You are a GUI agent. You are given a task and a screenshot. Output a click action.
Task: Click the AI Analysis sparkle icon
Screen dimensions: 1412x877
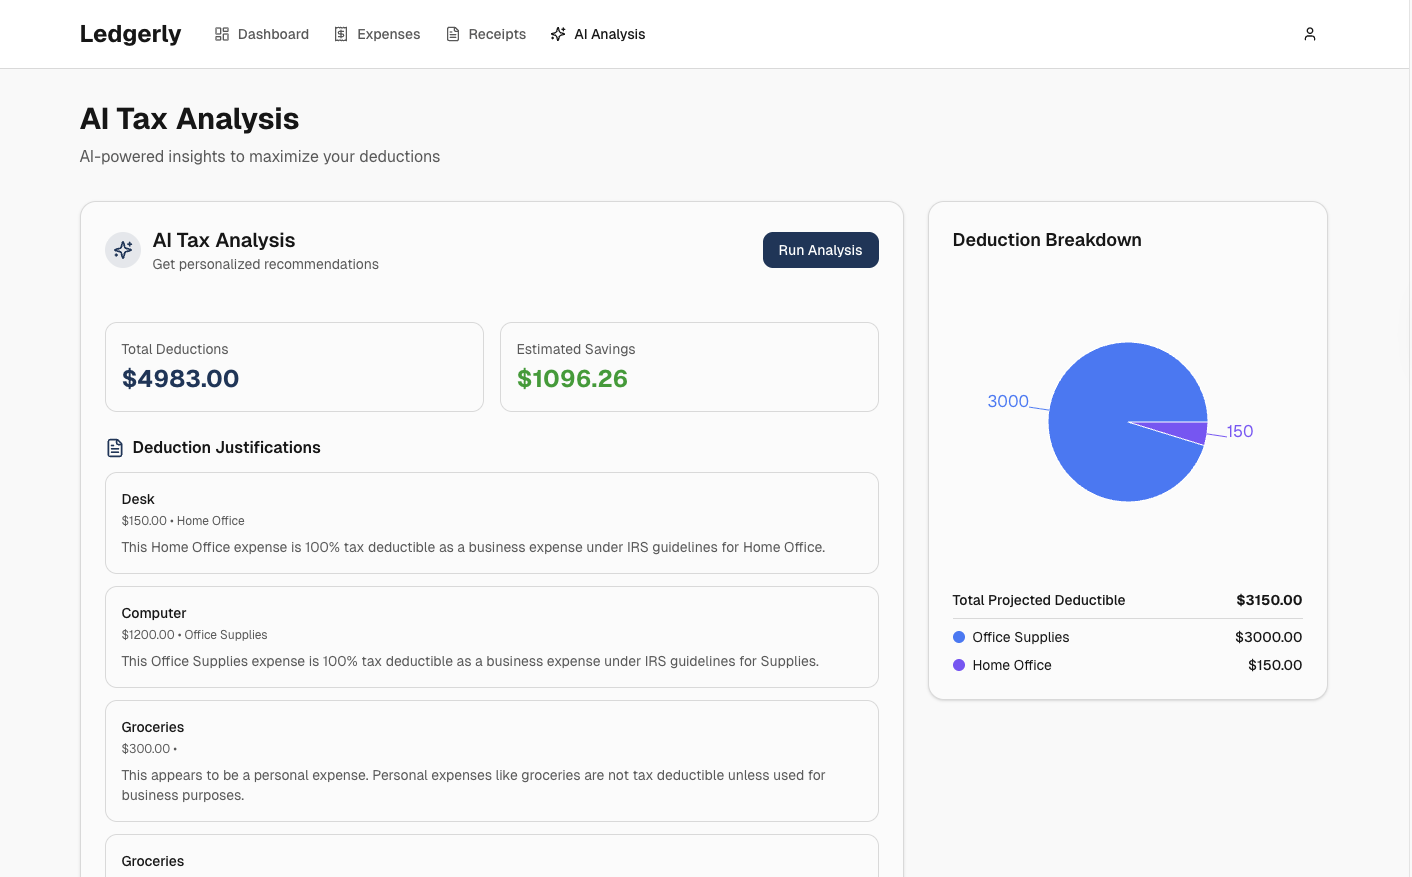[x=557, y=33]
